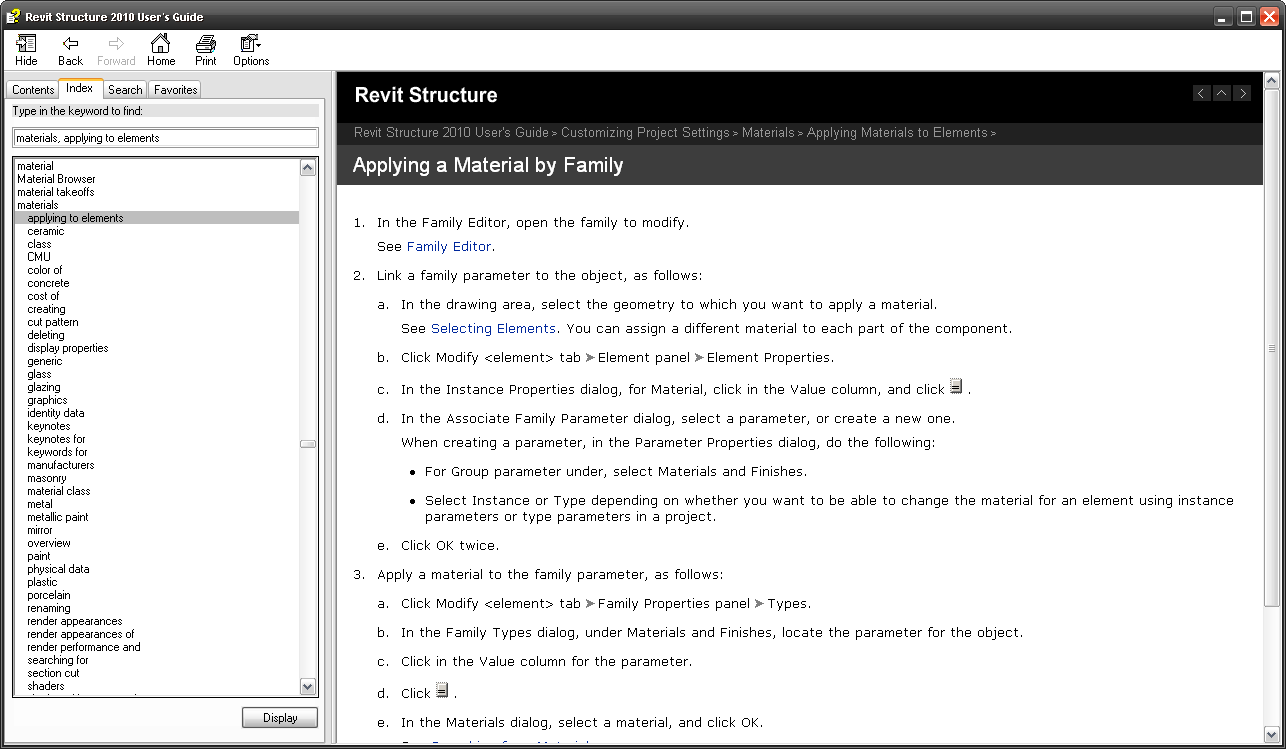Switch to the Favorites tab
The image size is (1286, 749).
(x=175, y=90)
